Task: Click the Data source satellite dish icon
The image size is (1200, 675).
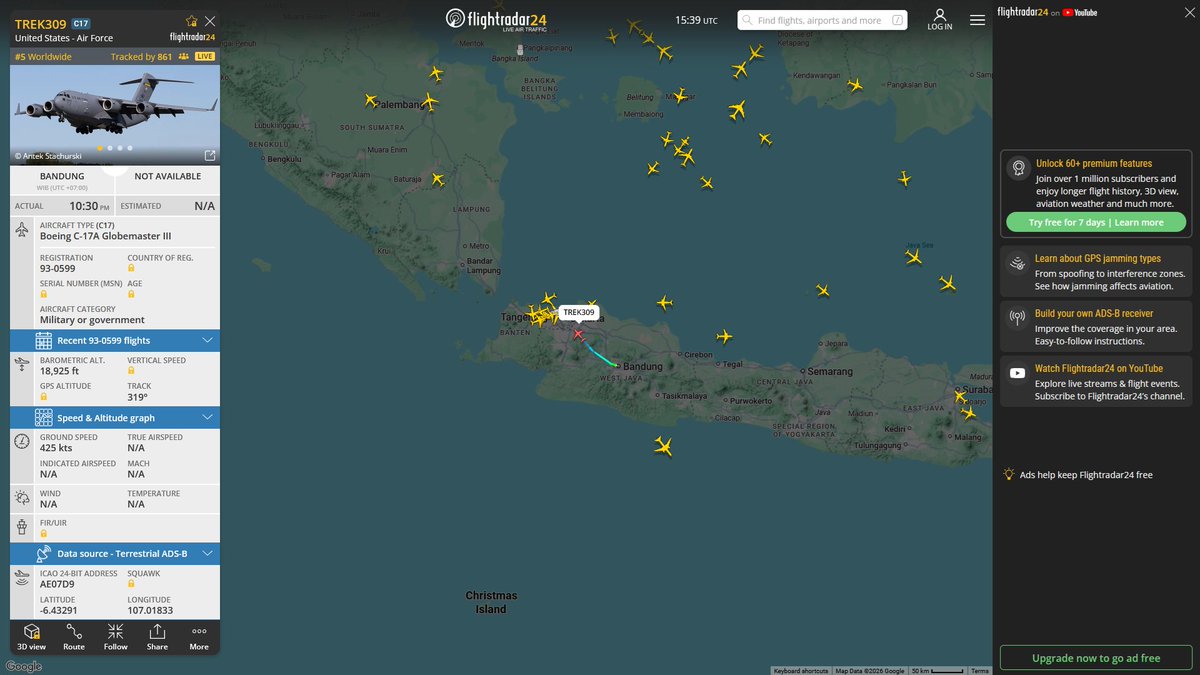Action: tap(44, 552)
